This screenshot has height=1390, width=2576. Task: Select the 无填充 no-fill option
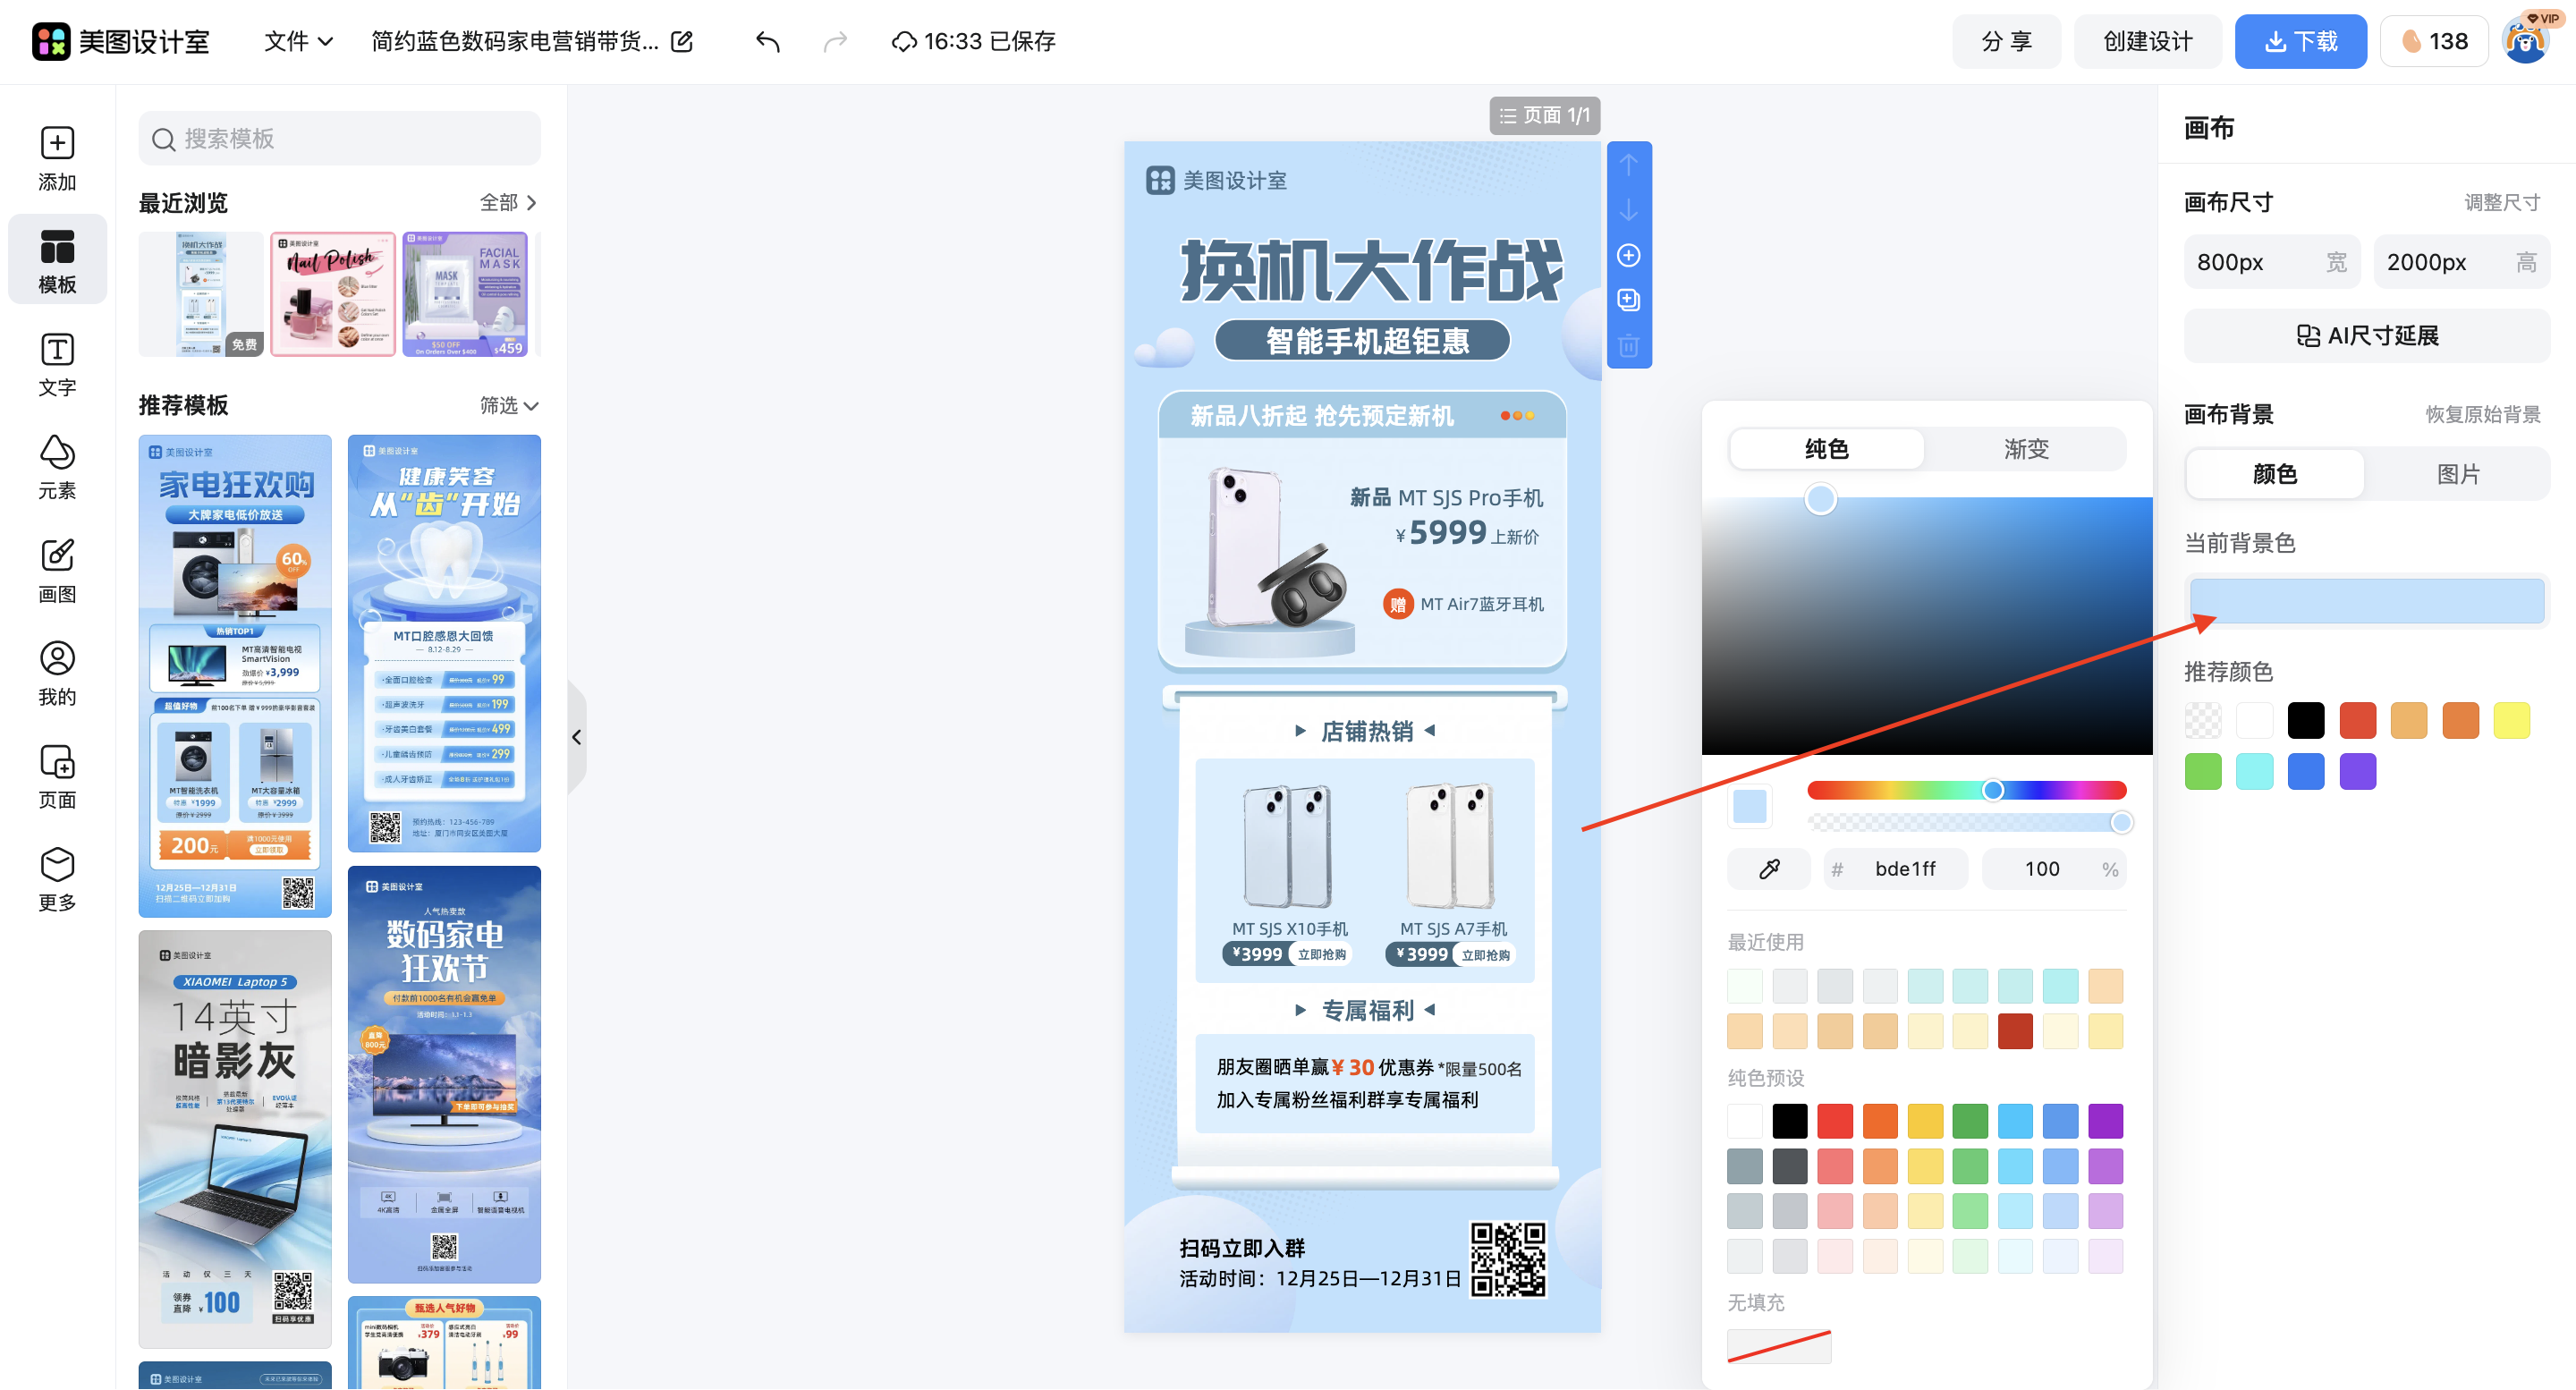point(1779,1346)
